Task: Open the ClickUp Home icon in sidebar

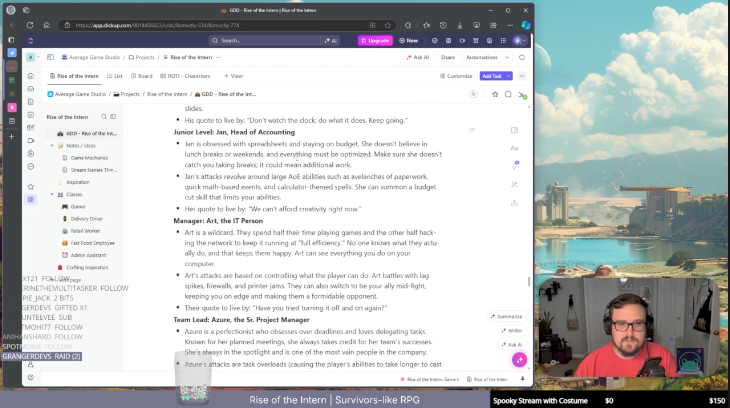Action: [31, 76]
